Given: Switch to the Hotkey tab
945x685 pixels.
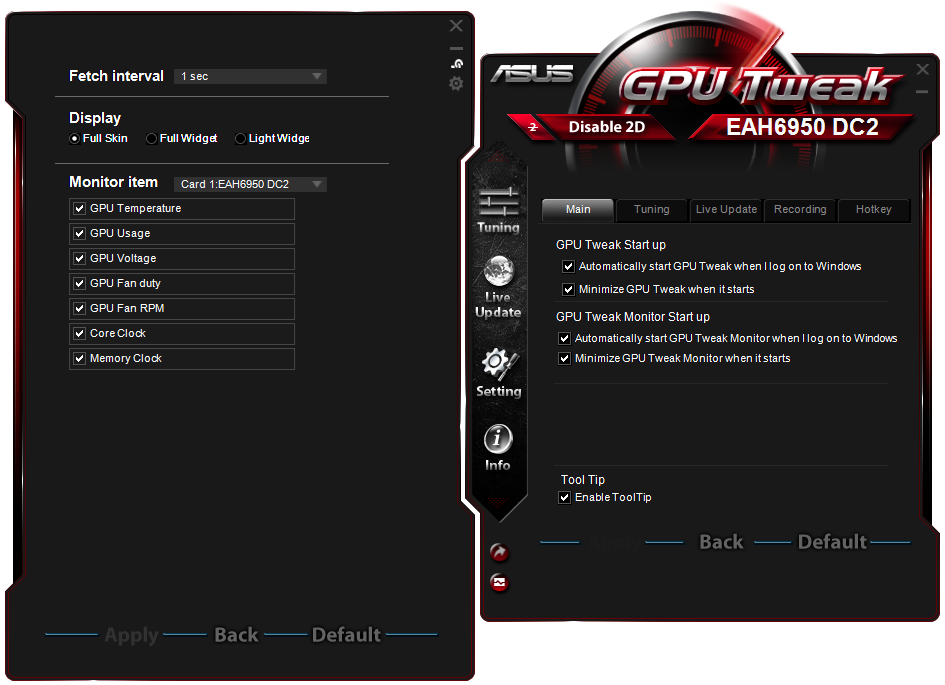Looking at the screenshot, I should click(873, 209).
